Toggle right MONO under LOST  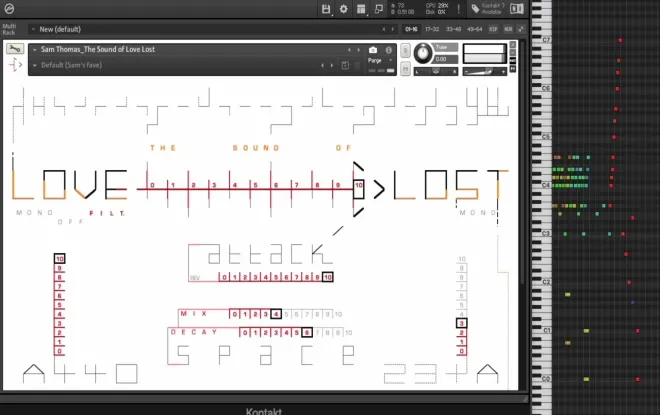(x=479, y=213)
